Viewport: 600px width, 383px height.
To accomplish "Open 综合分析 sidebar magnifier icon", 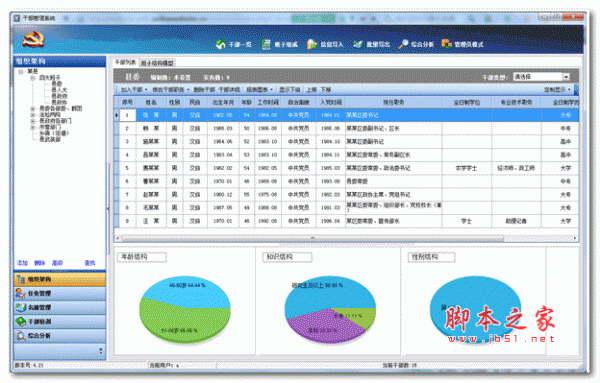I will click(21, 336).
